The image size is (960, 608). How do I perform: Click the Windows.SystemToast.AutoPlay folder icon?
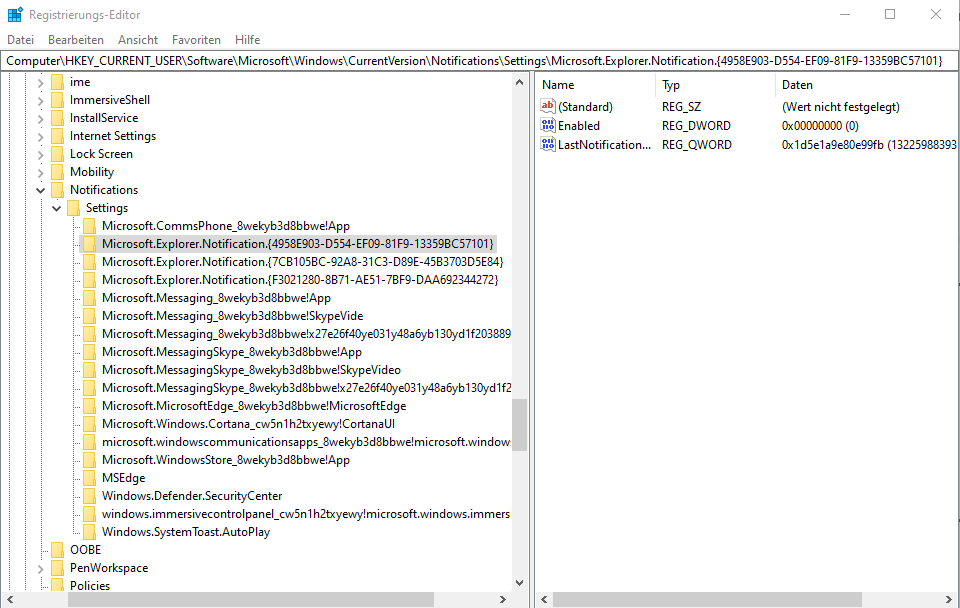pyautogui.click(x=89, y=532)
